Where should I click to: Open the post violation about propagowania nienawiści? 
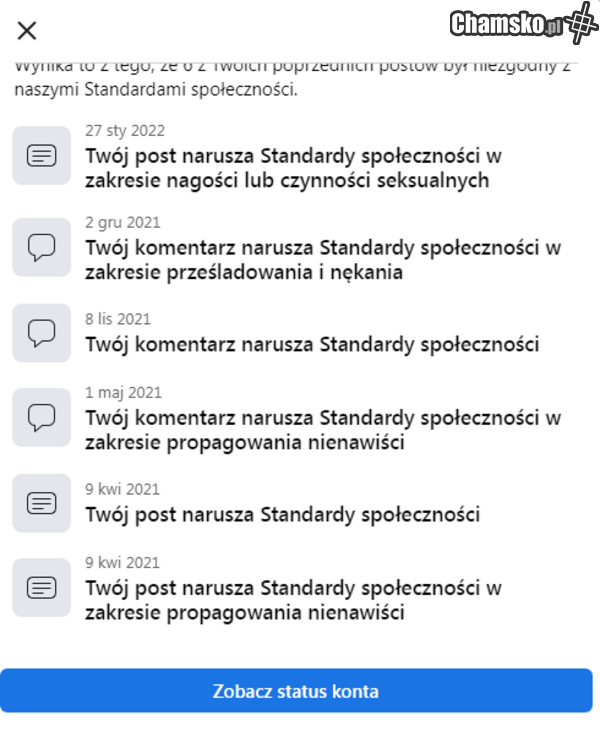(293, 600)
